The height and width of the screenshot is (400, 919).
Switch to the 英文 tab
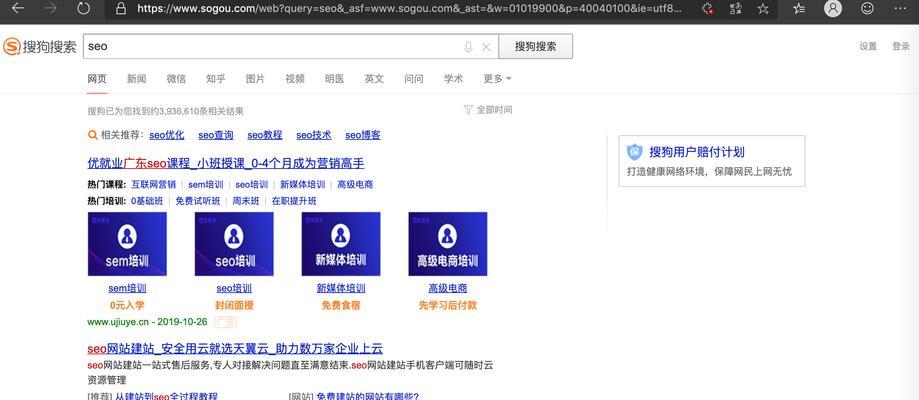374,79
